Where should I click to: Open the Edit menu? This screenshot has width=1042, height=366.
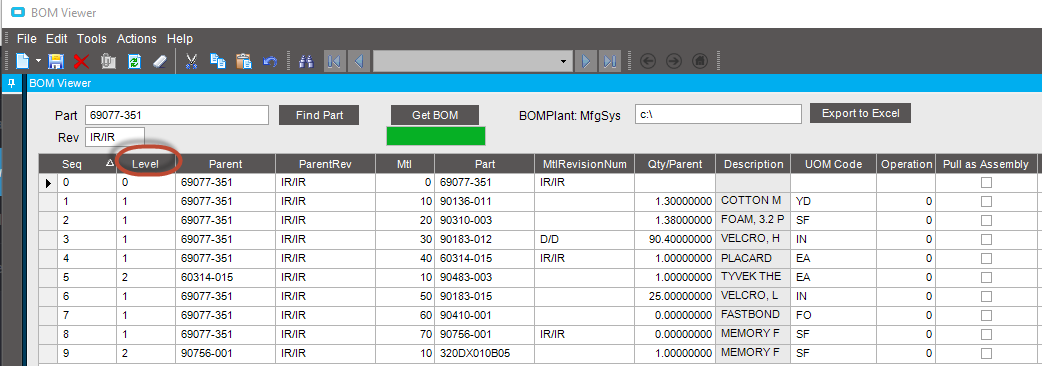coord(57,39)
